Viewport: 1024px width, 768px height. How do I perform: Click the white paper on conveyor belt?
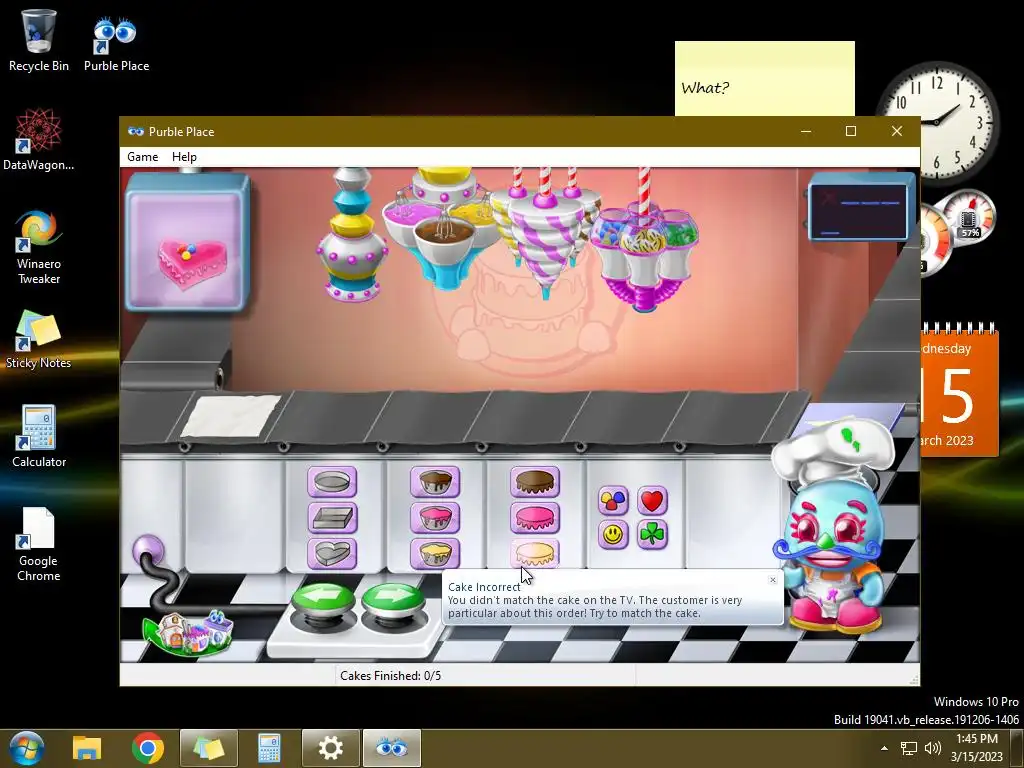(x=231, y=415)
